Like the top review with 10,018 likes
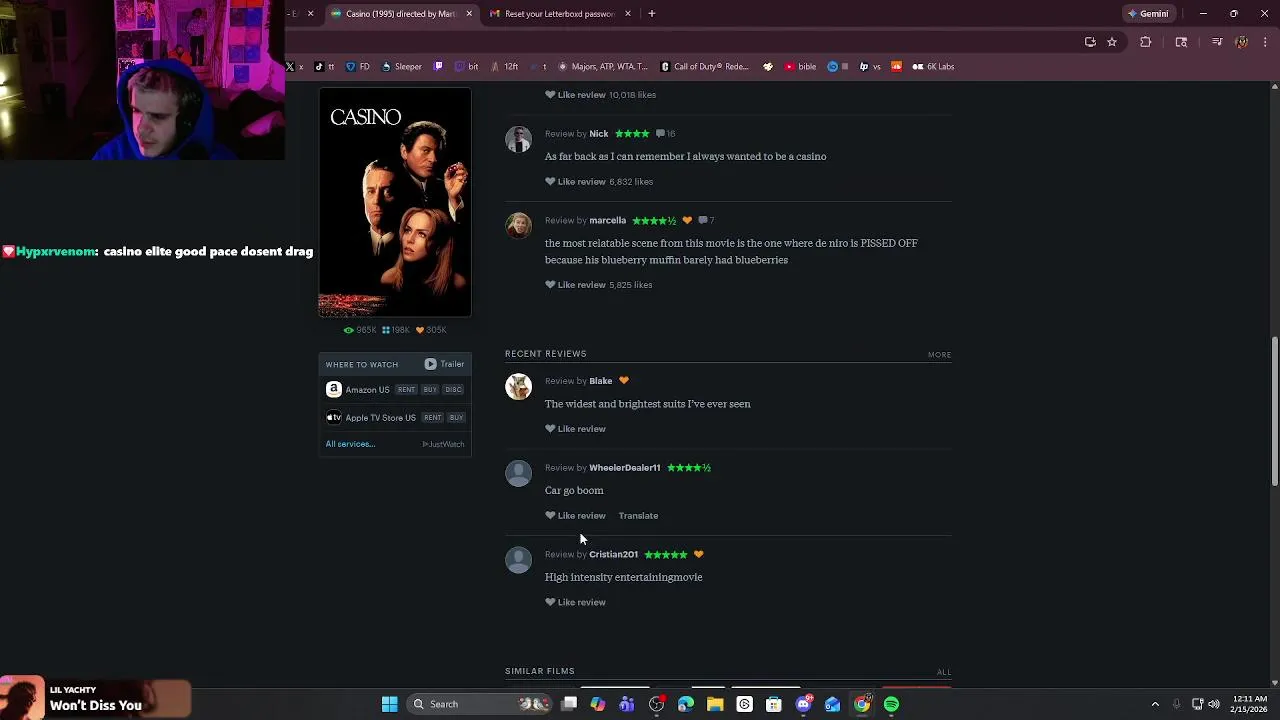 tap(575, 95)
